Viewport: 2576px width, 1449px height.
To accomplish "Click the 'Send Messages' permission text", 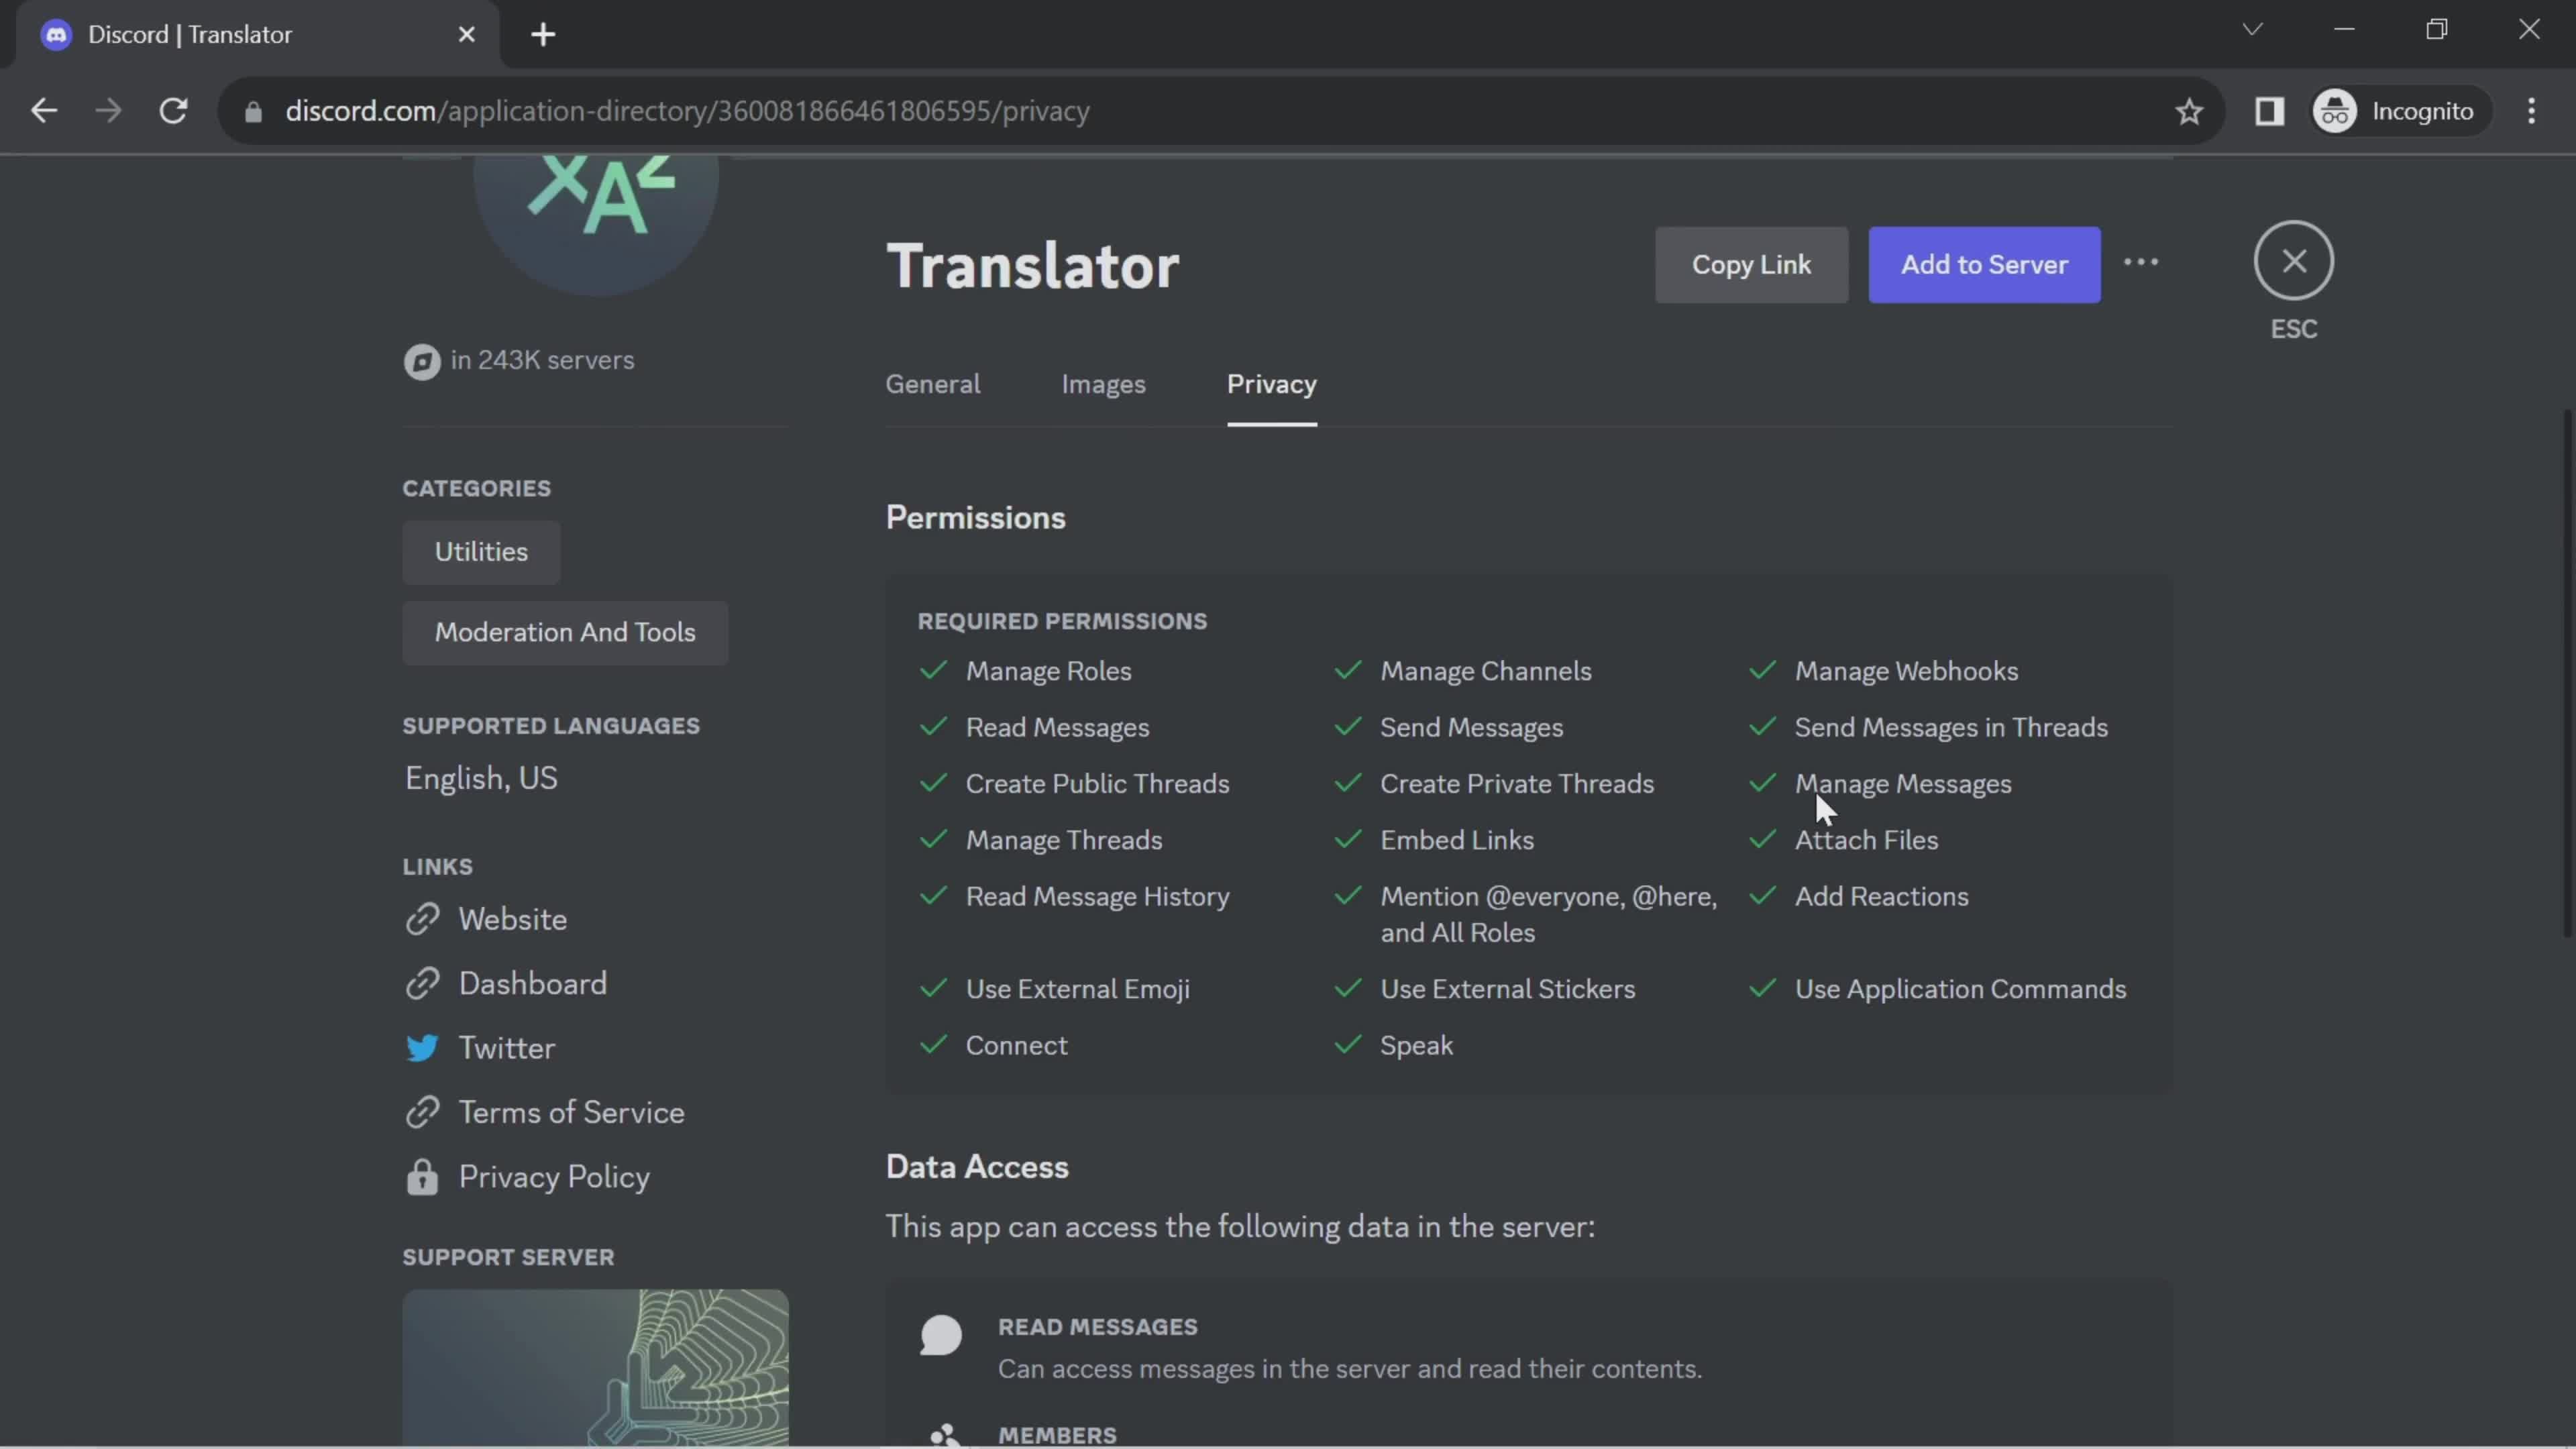I will pyautogui.click(x=1471, y=727).
